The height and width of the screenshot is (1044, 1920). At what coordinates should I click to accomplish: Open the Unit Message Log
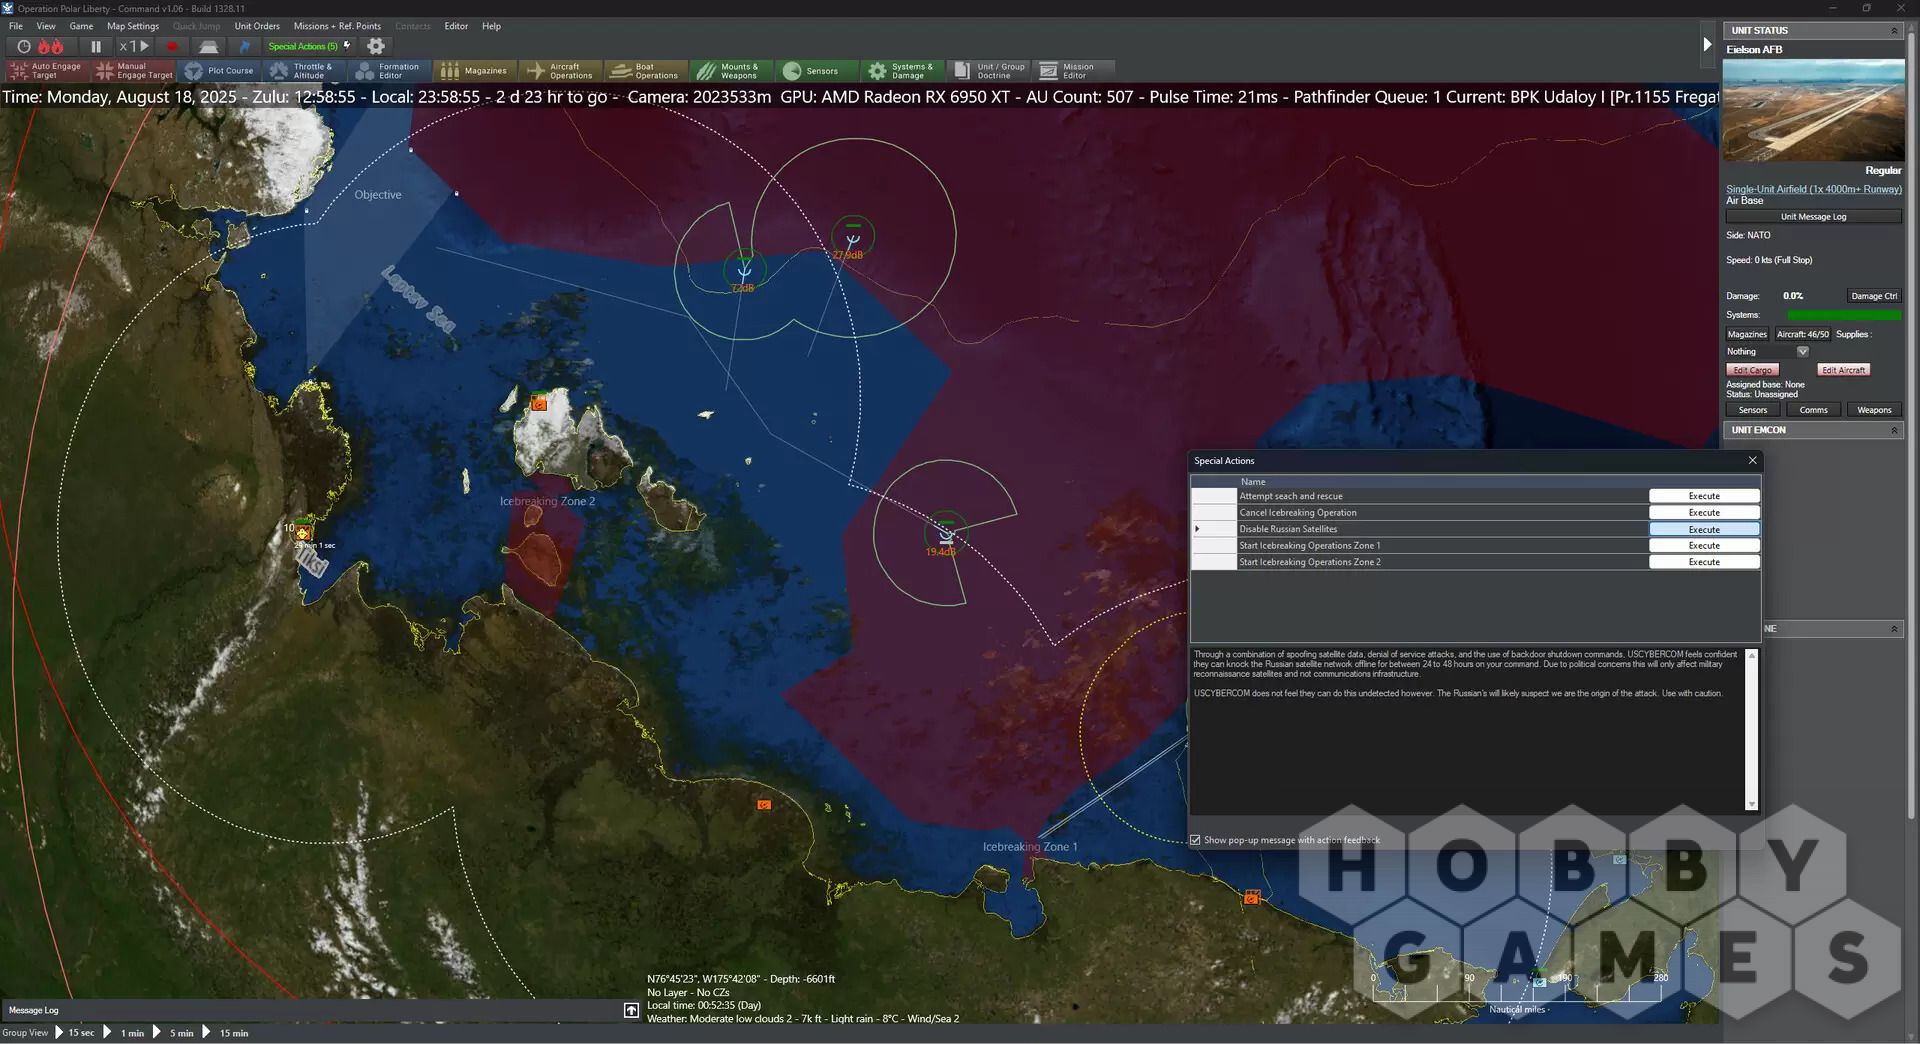[1813, 217]
